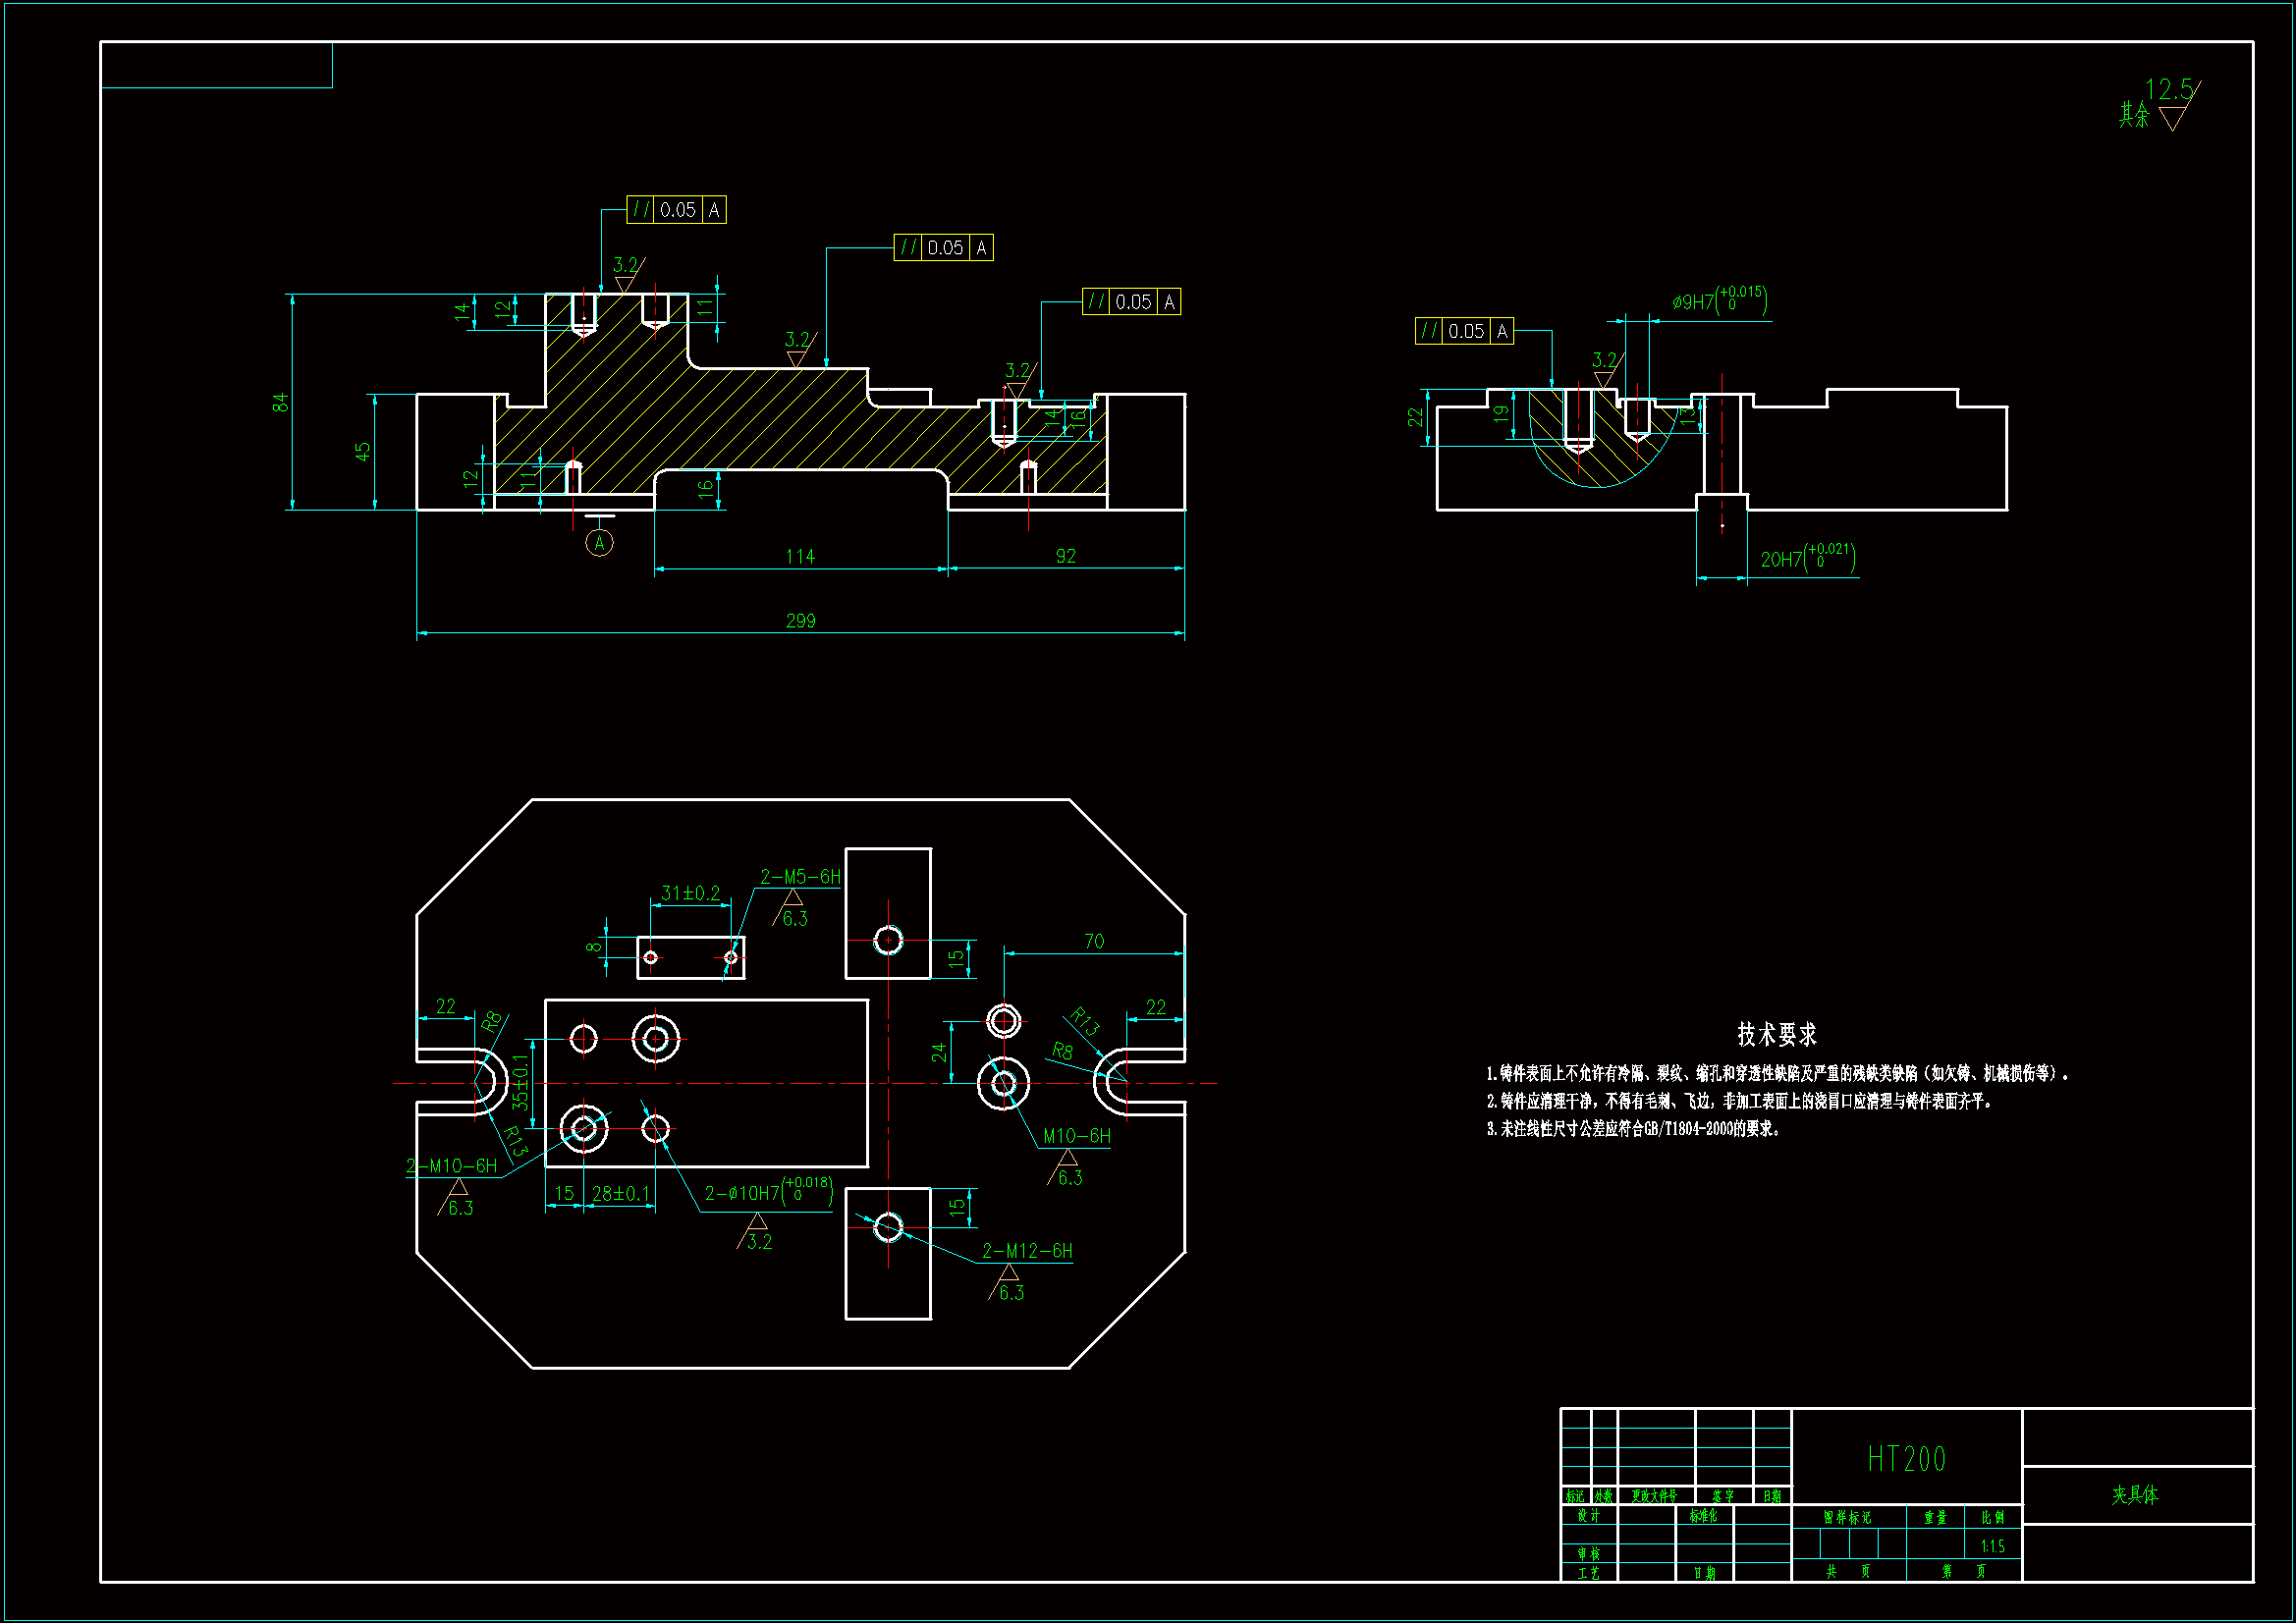Click the 夹具体 part name in the title block
Screen dimensions: 2296x1623
coord(2135,1495)
